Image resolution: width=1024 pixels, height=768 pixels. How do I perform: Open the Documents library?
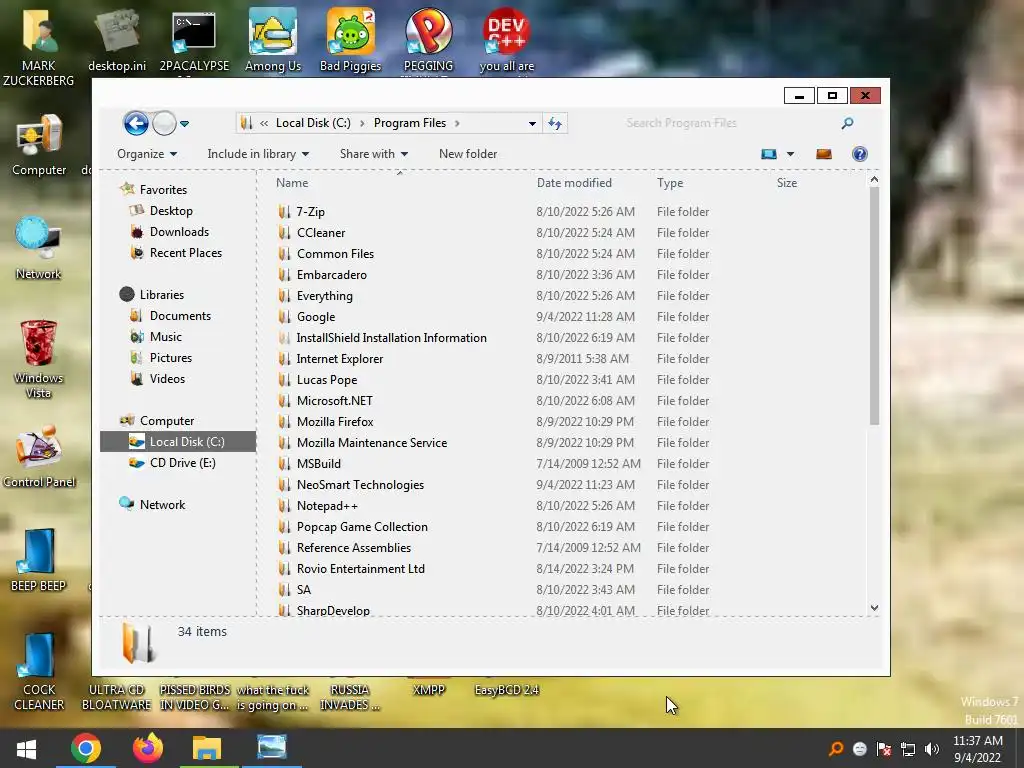[x=180, y=315]
